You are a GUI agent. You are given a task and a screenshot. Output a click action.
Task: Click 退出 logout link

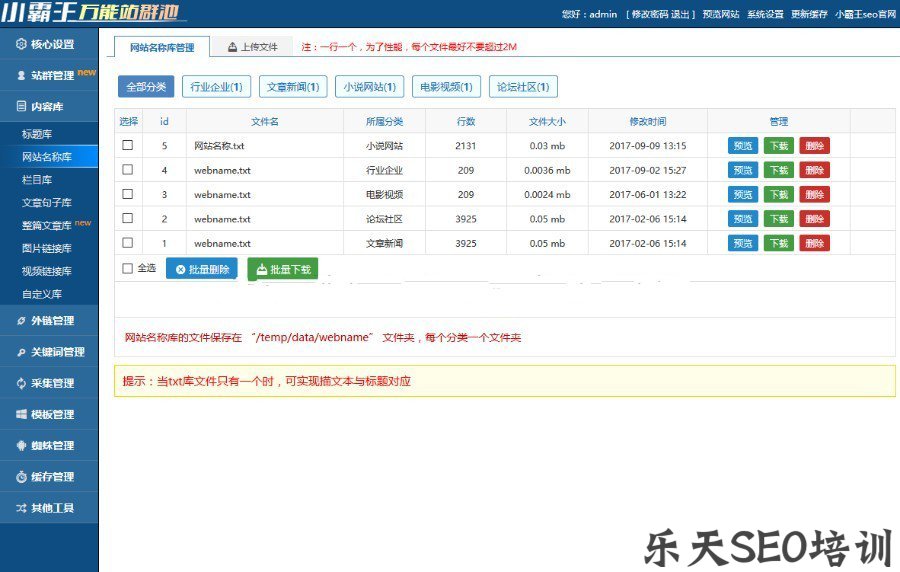680,14
